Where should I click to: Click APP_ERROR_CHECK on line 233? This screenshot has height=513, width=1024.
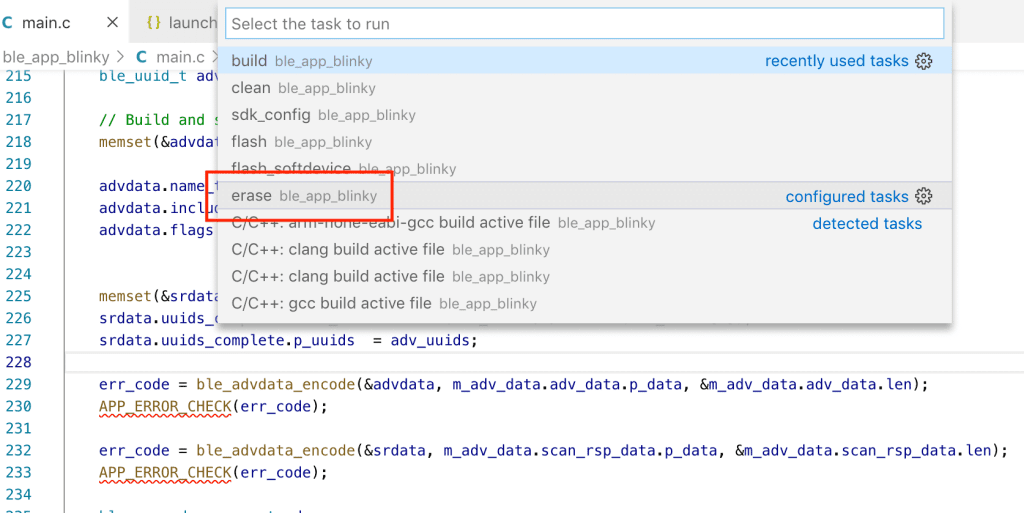click(x=165, y=473)
